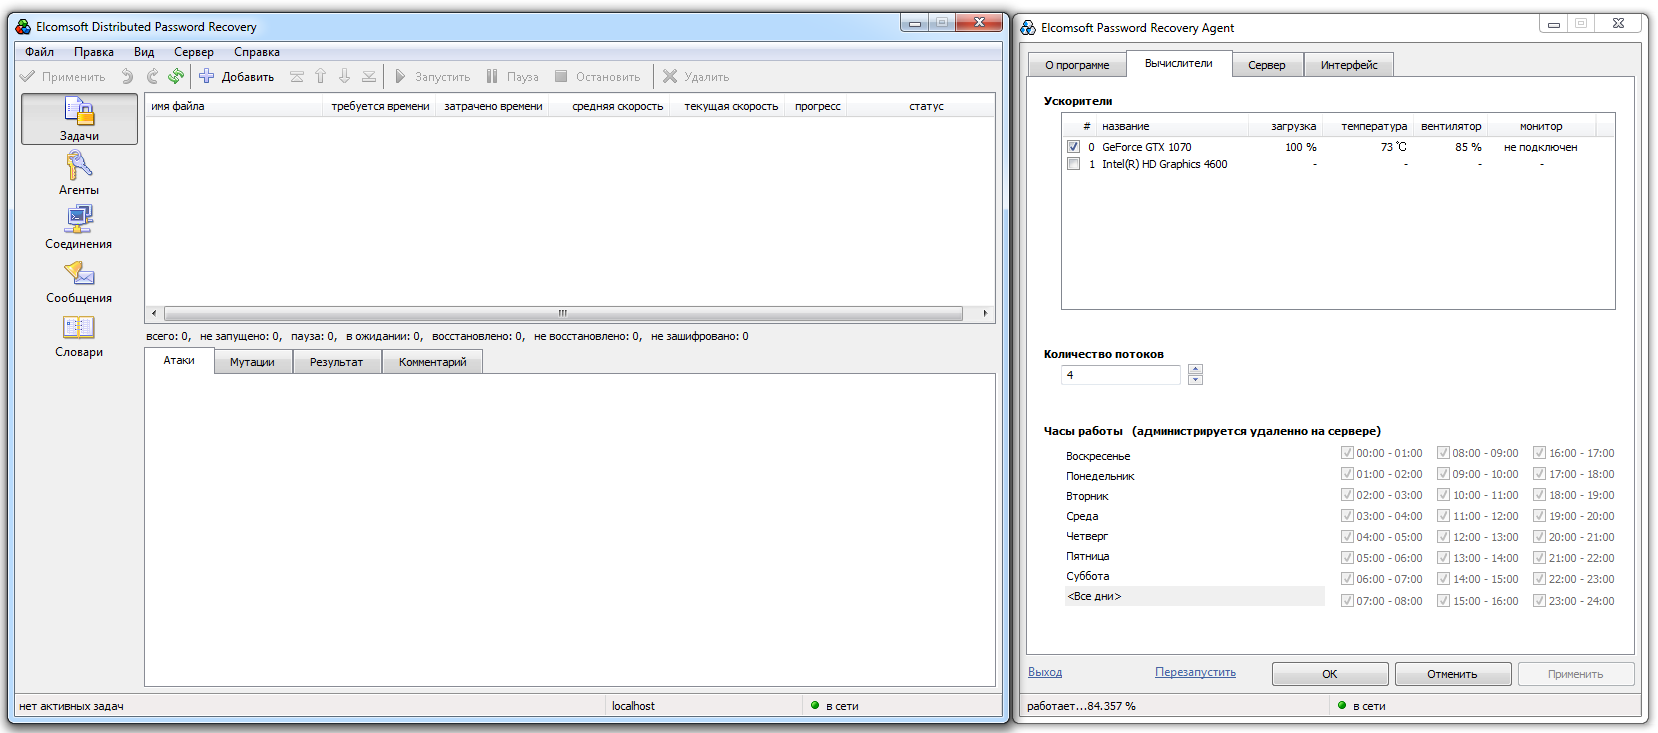Switch to the Интерфейс tab in the Agent window

click(1349, 65)
